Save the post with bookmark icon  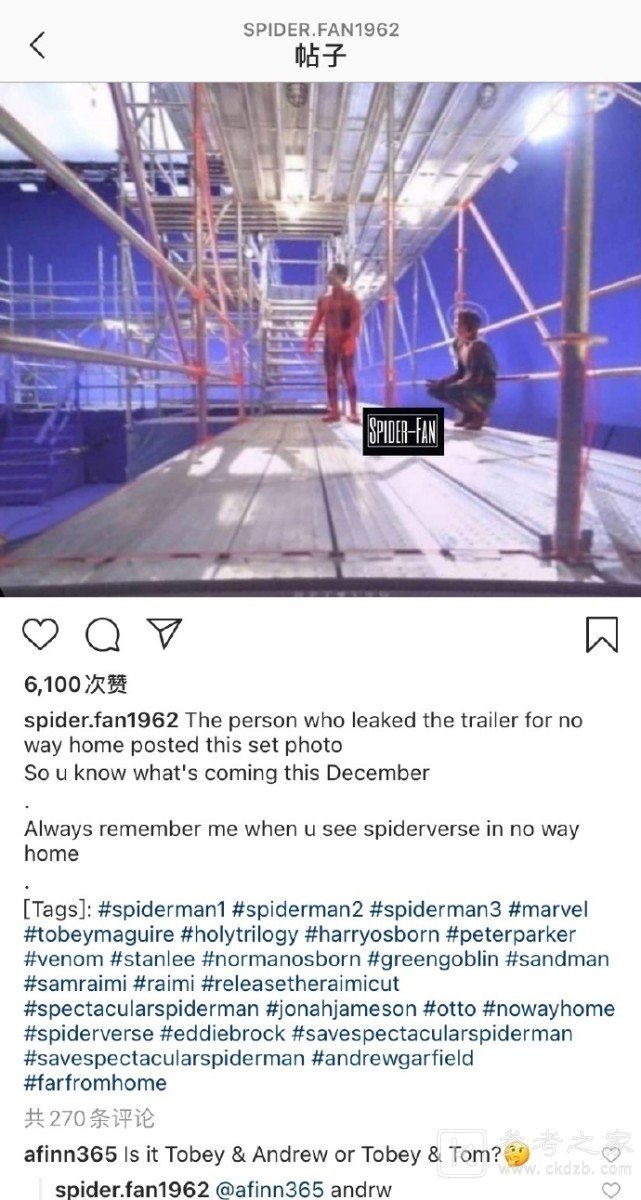[x=601, y=634]
